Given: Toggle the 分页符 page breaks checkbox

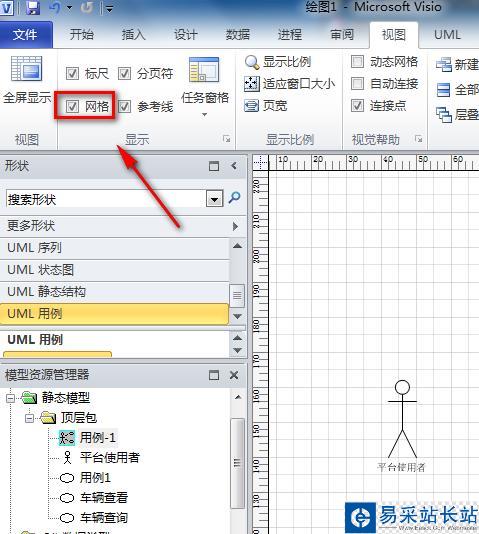Looking at the screenshot, I should 124,73.
